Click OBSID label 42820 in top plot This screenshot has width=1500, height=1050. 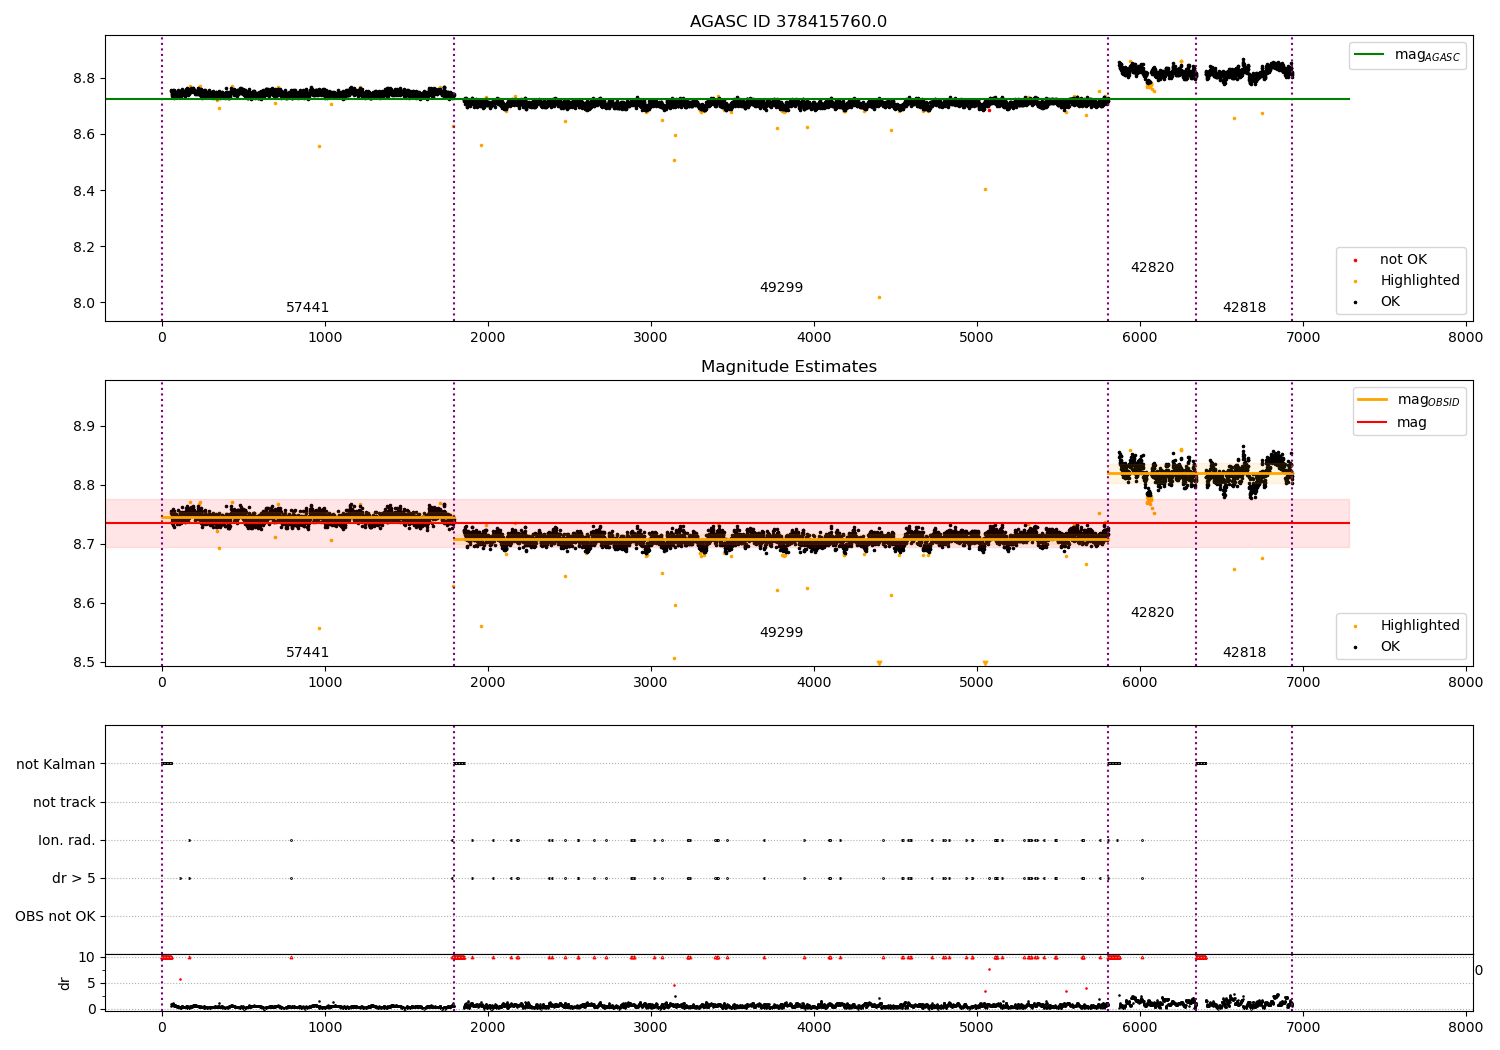click(1152, 268)
